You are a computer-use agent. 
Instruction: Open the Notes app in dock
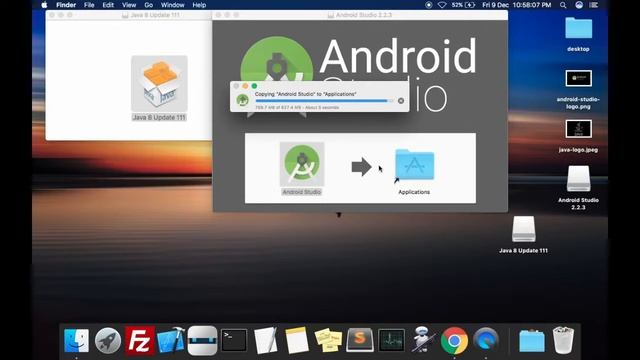click(297, 340)
